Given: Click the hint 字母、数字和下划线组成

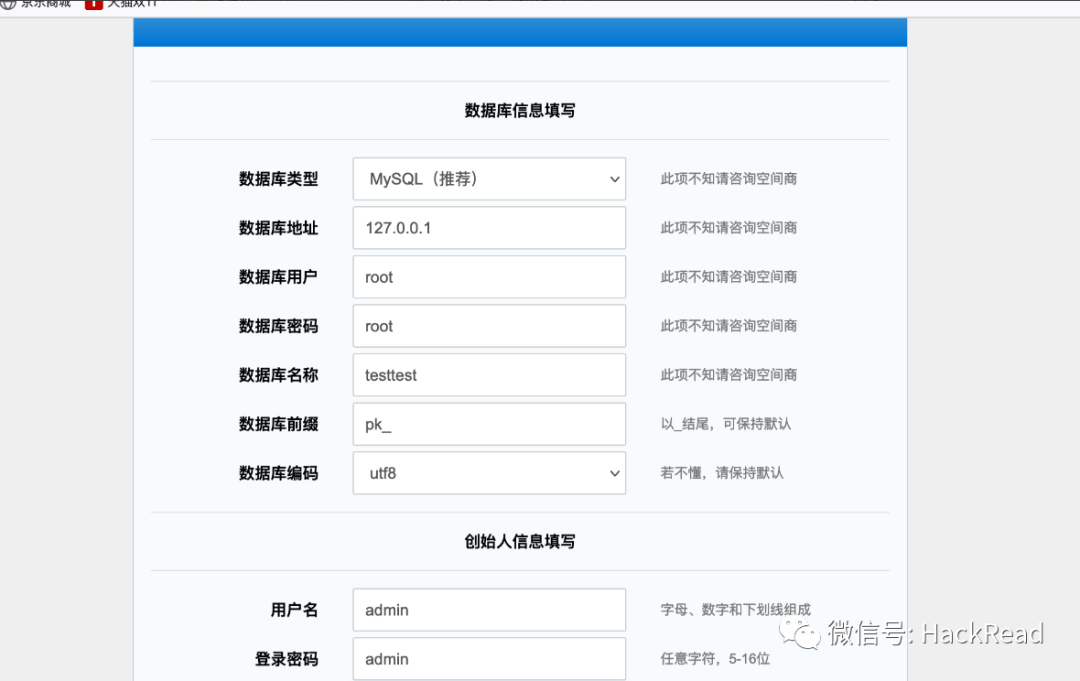Looking at the screenshot, I should [x=736, y=609].
